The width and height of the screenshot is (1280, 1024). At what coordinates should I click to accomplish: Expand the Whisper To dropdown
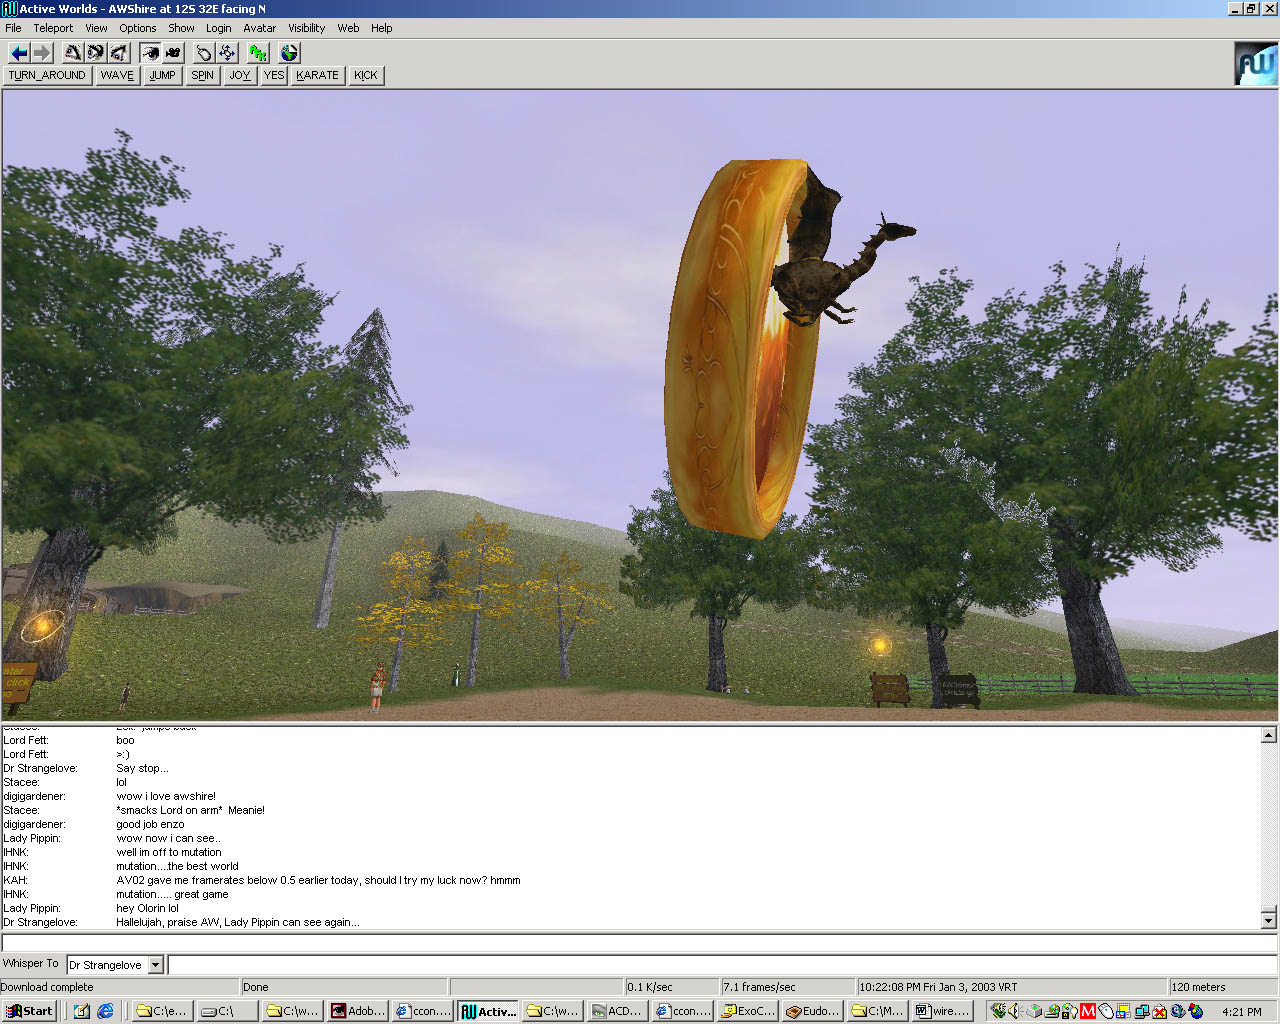pos(155,965)
